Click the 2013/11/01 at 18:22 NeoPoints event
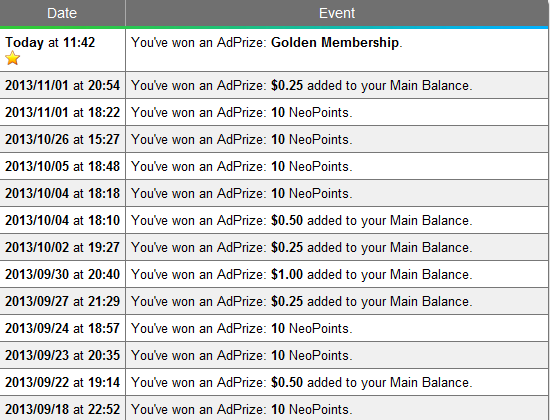Image resolution: width=550 pixels, height=420 pixels. coord(242,113)
